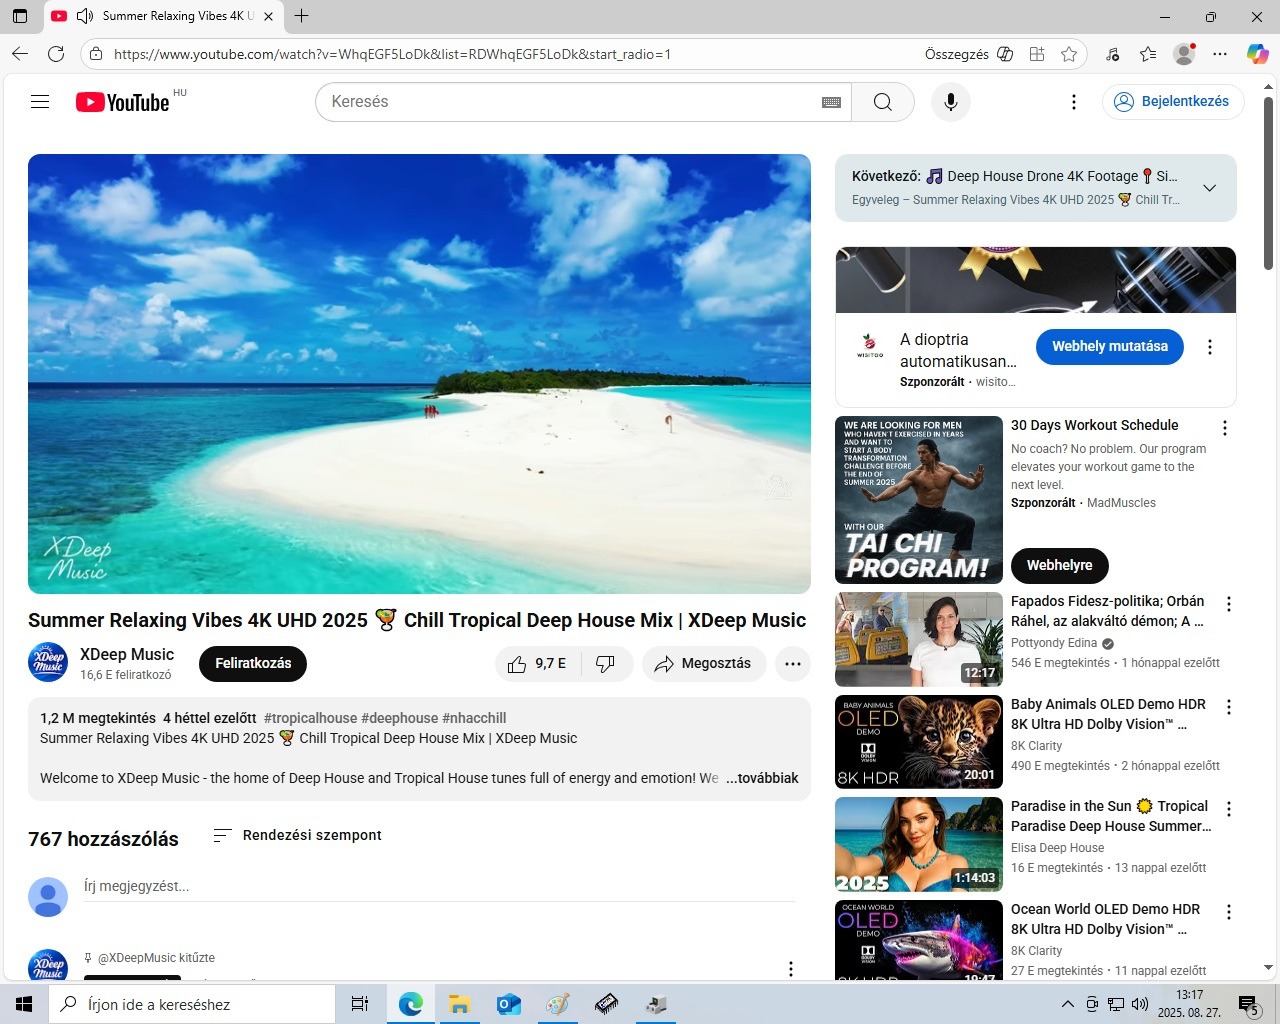The image size is (1280, 1024).
Task: Open a new browser tab
Action: click(x=301, y=16)
